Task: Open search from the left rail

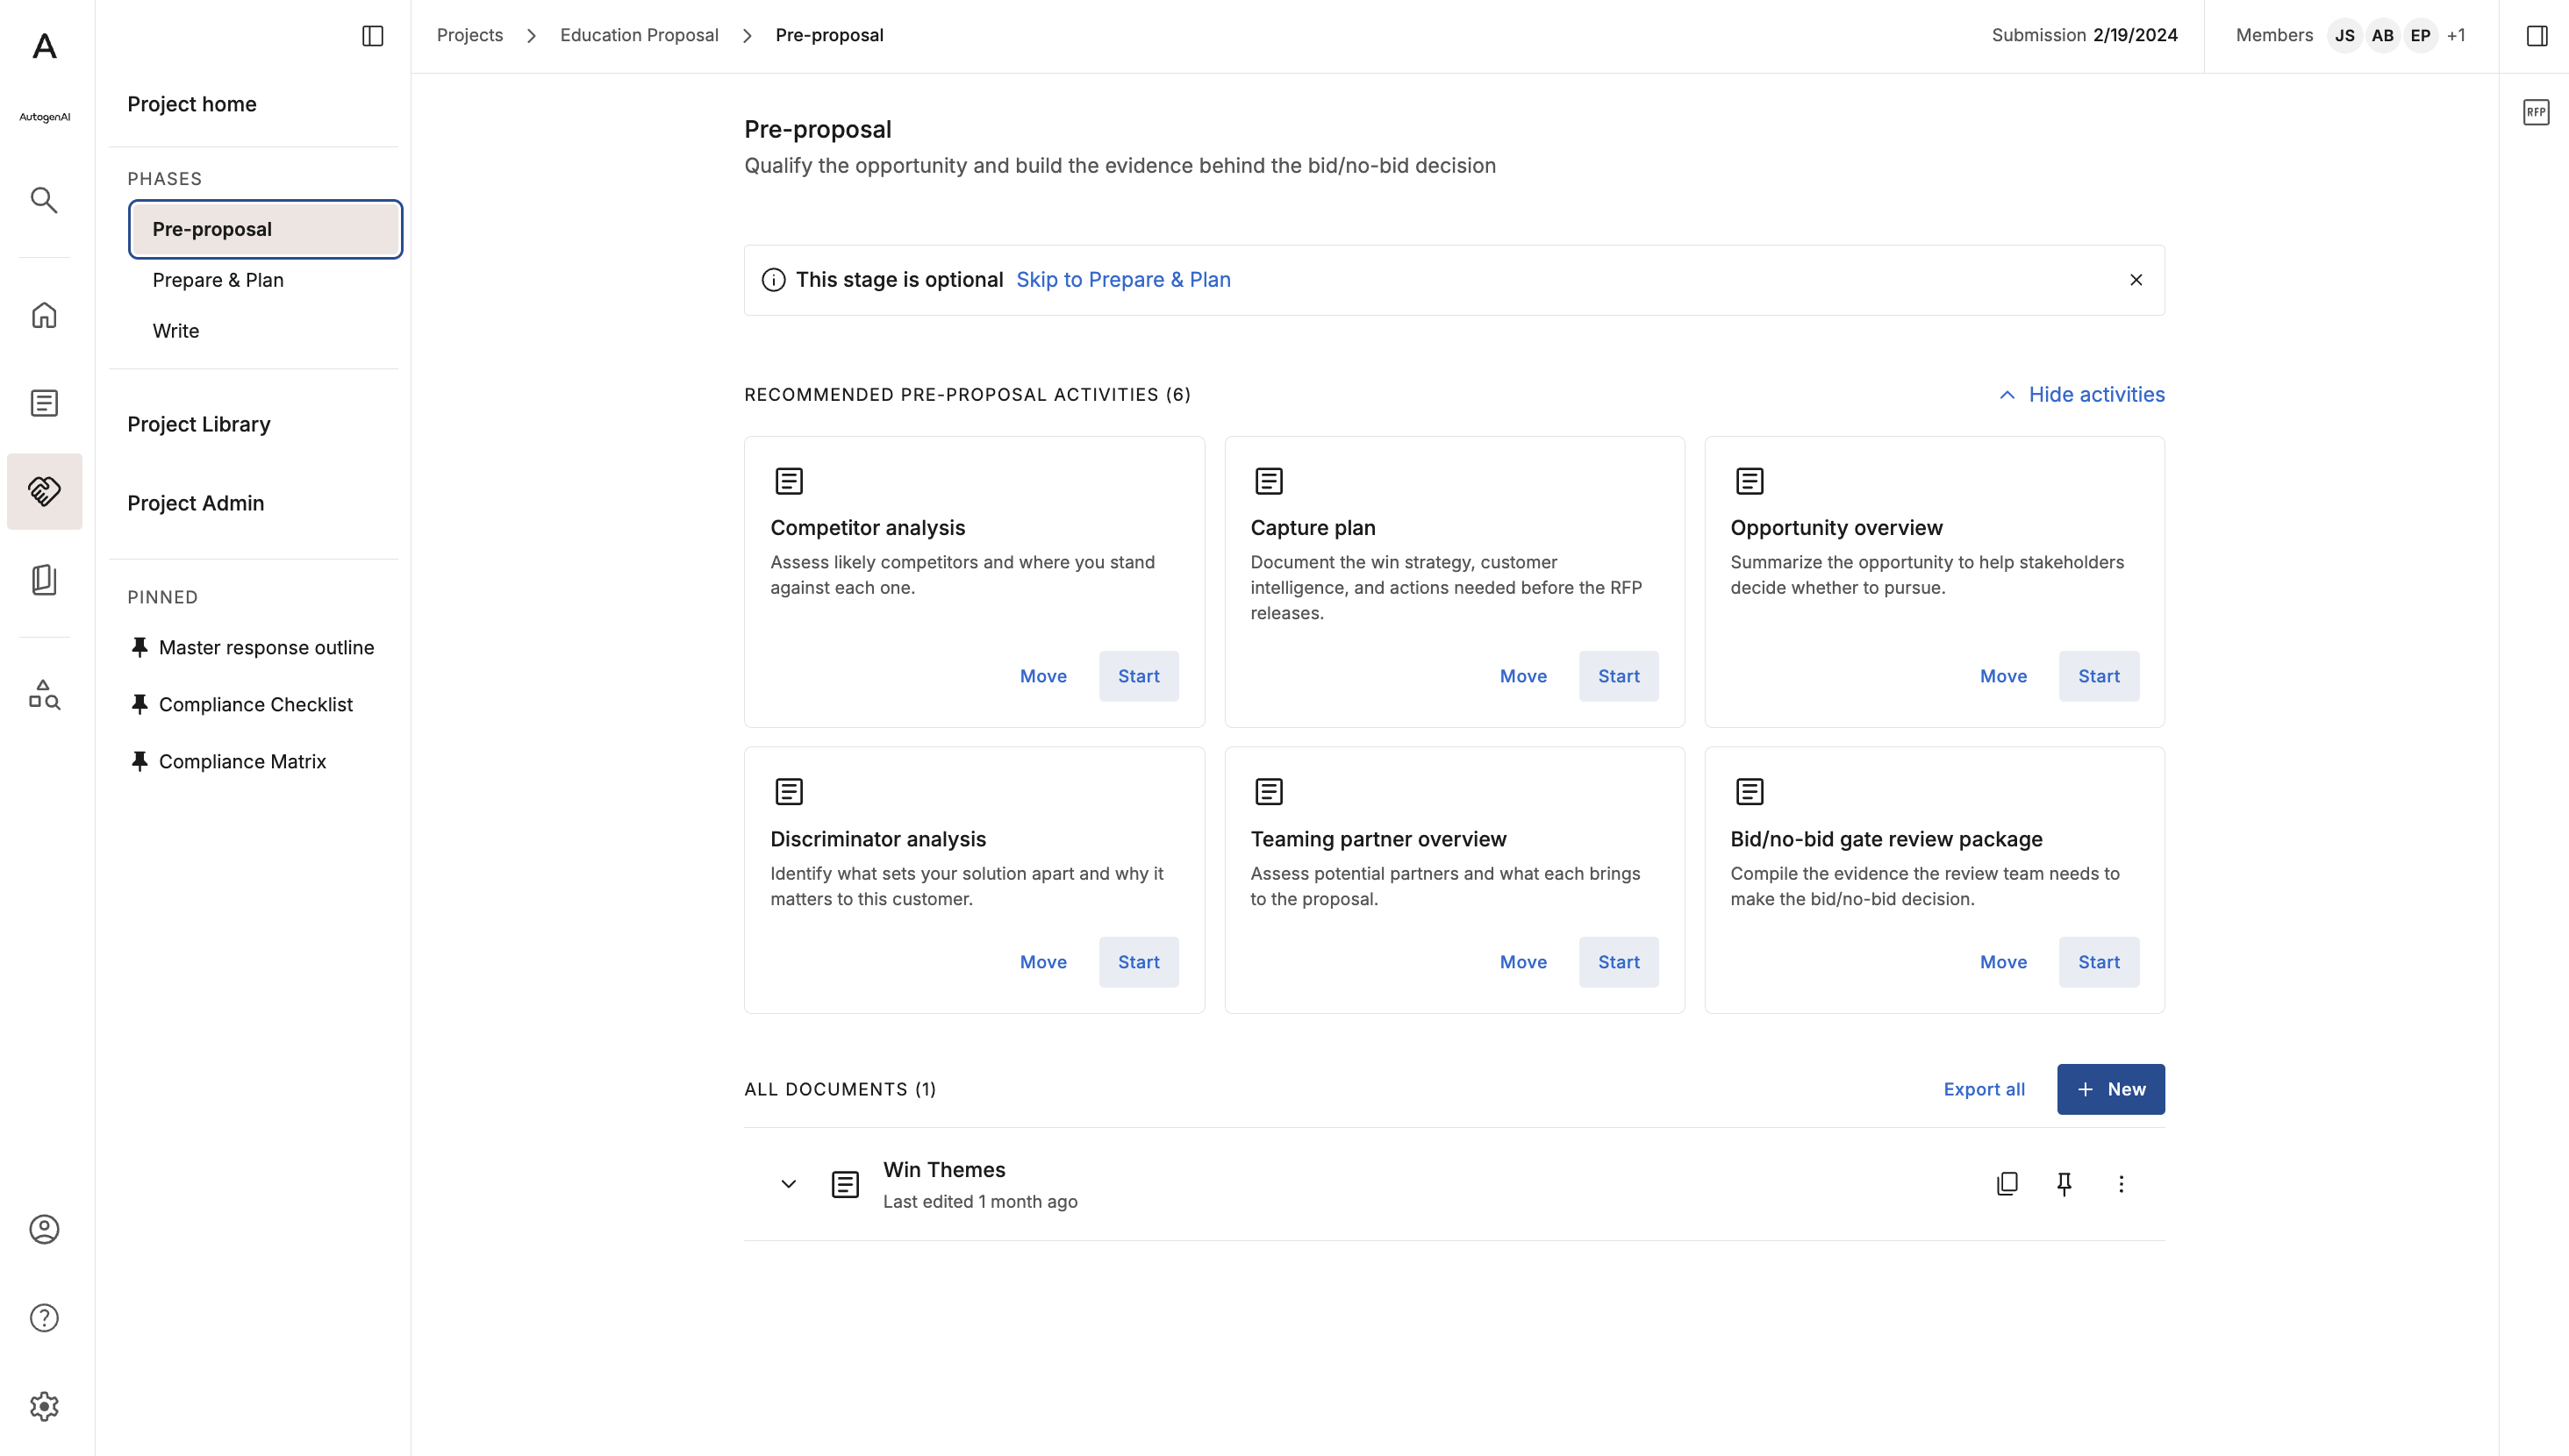Action: coord(44,200)
